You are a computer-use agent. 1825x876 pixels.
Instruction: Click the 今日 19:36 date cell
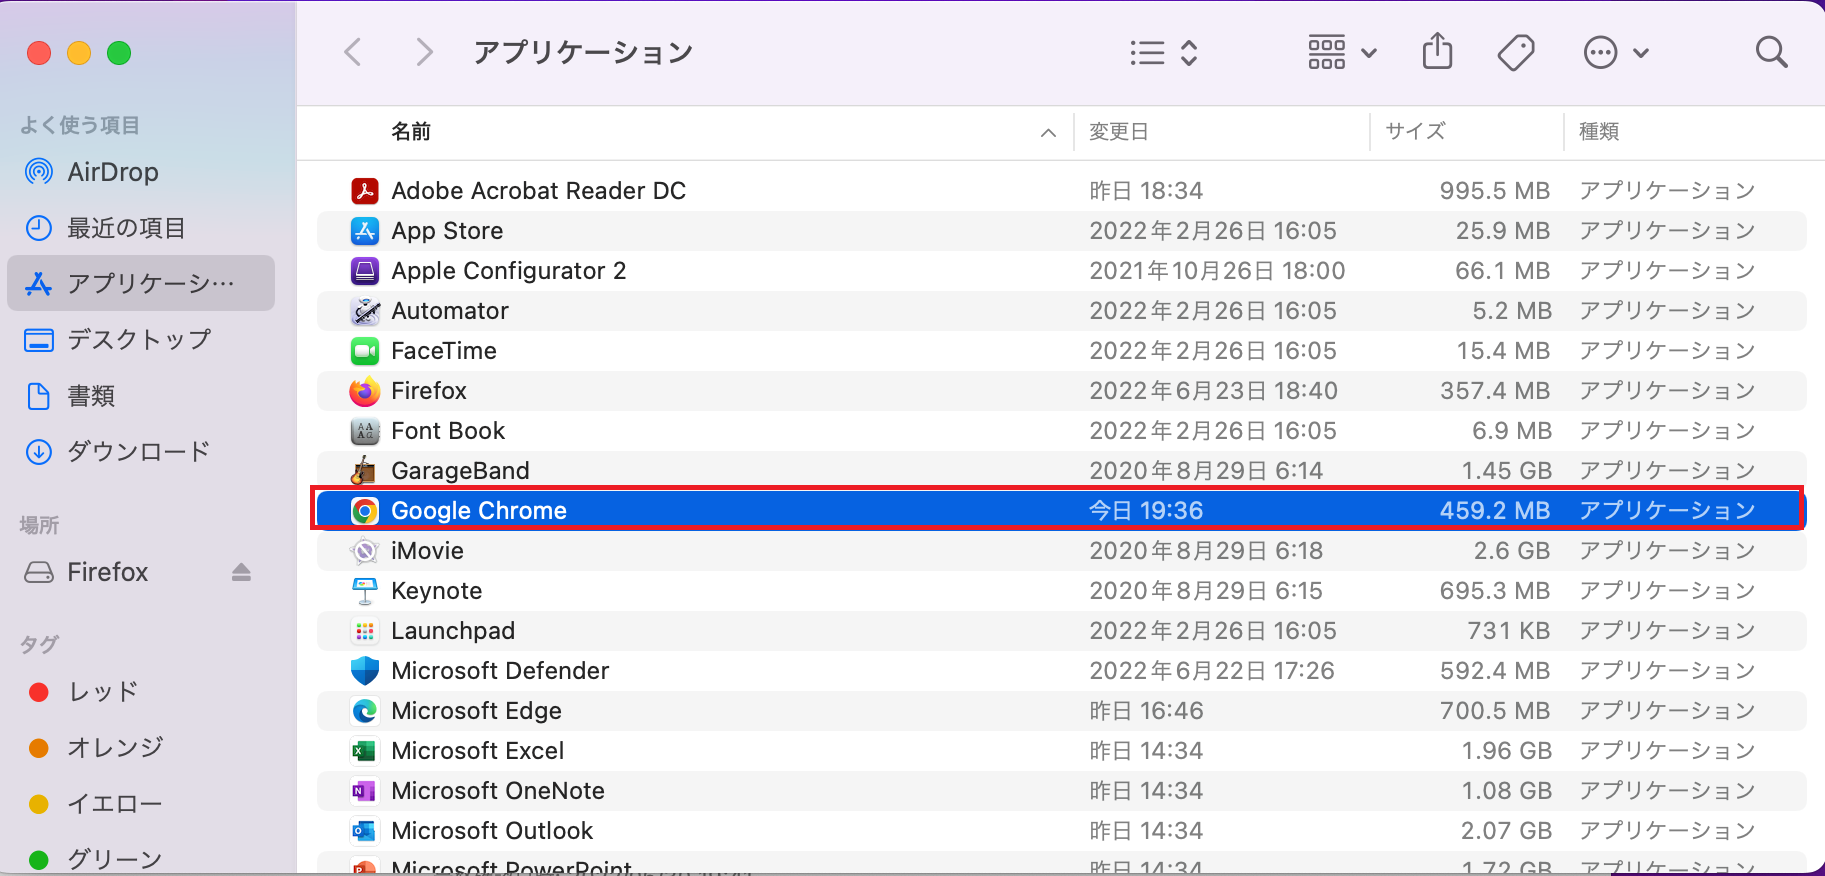(1146, 511)
